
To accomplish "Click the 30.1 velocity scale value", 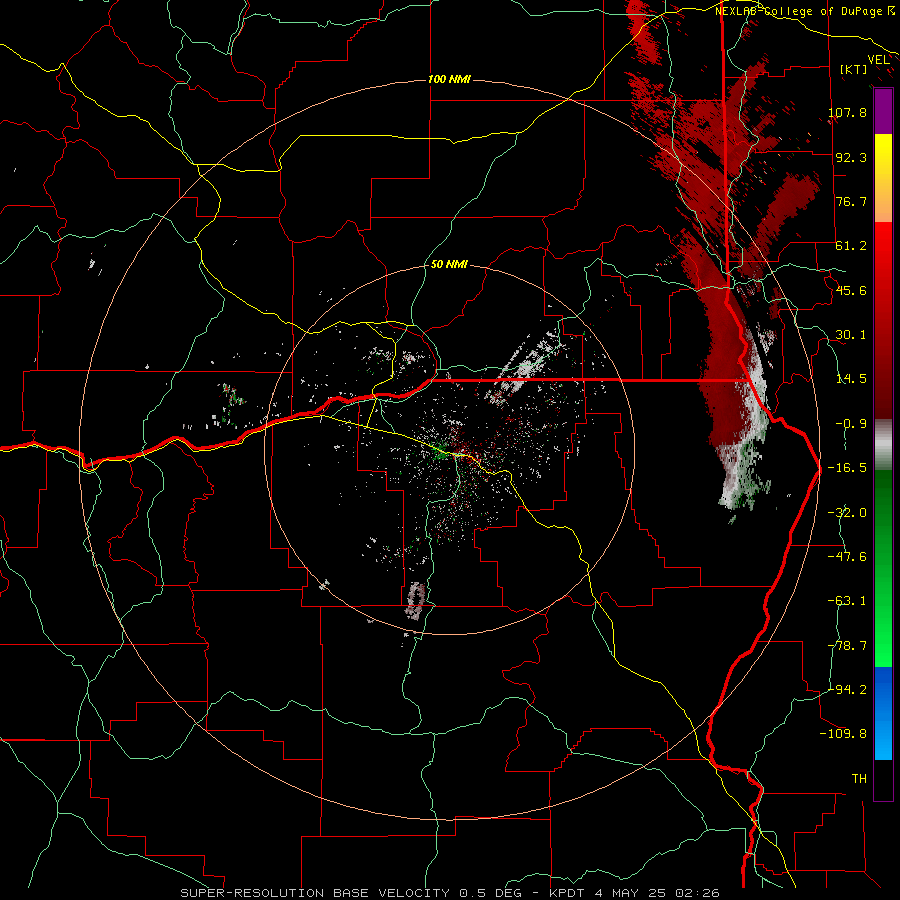I will tap(851, 335).
